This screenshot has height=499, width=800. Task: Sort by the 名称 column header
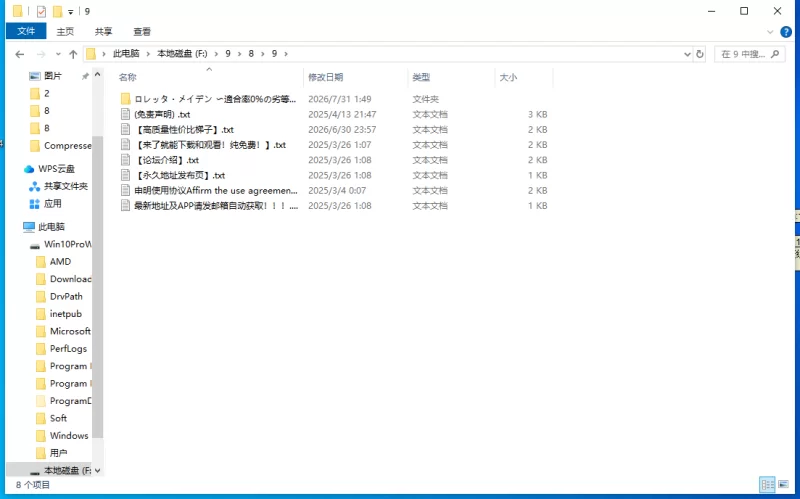coord(128,77)
